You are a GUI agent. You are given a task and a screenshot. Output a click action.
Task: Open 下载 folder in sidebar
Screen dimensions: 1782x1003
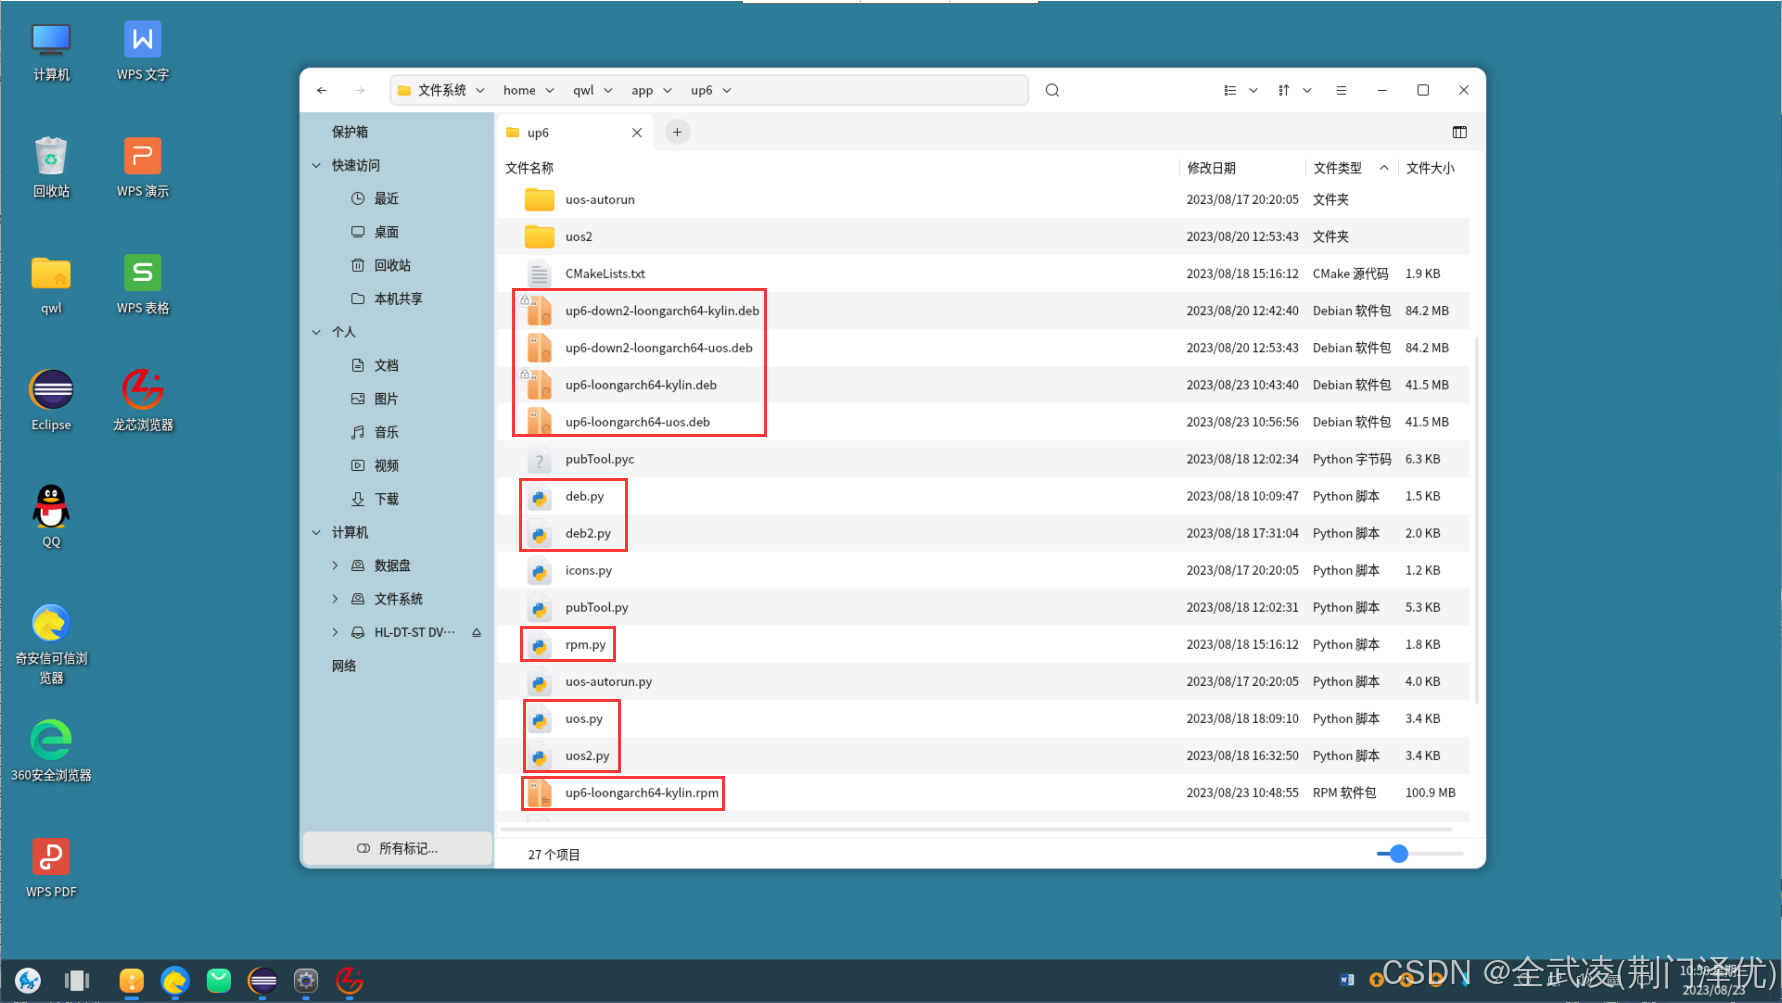tap(386, 499)
